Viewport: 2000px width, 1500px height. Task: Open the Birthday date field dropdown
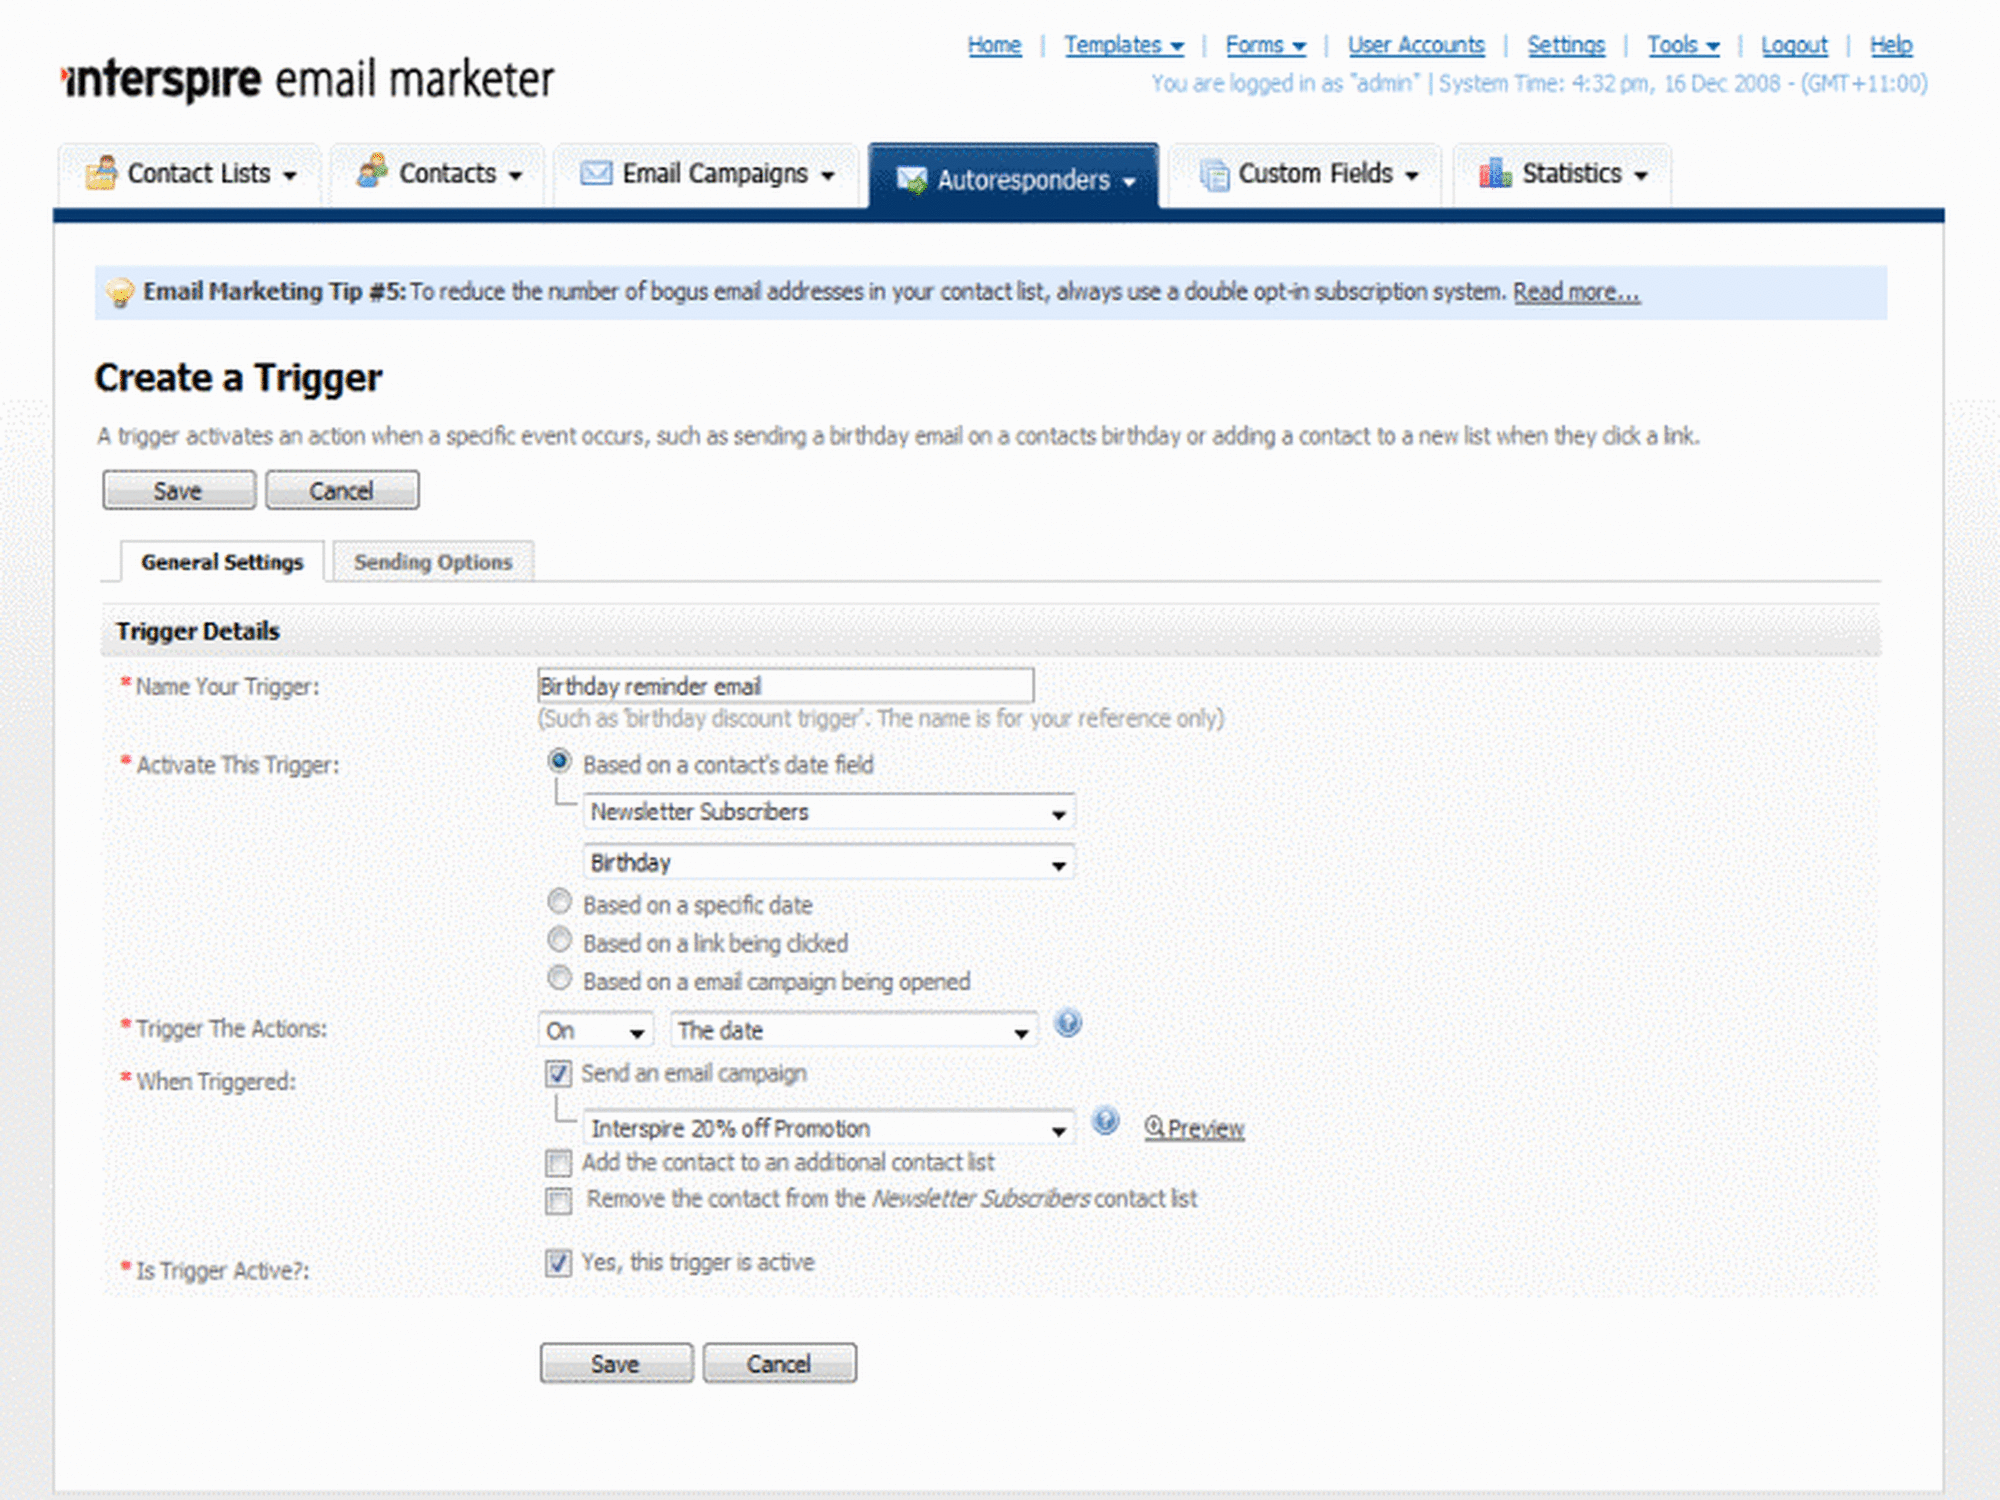pyautogui.click(x=829, y=862)
